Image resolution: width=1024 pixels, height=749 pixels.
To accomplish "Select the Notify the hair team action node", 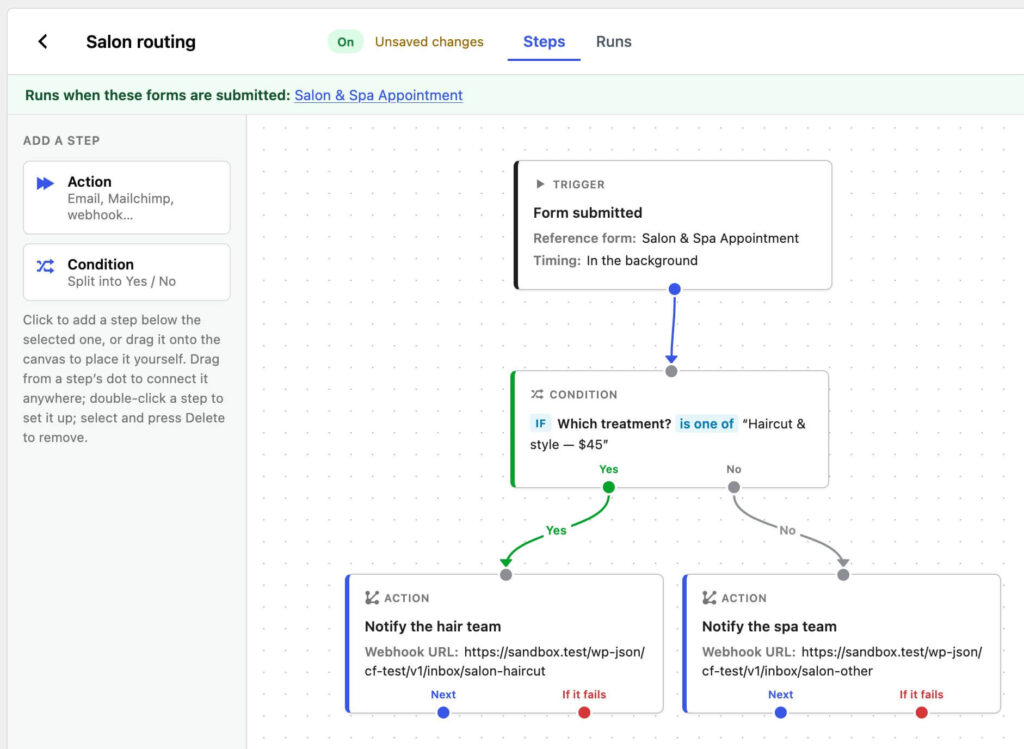I will pyautogui.click(x=504, y=643).
